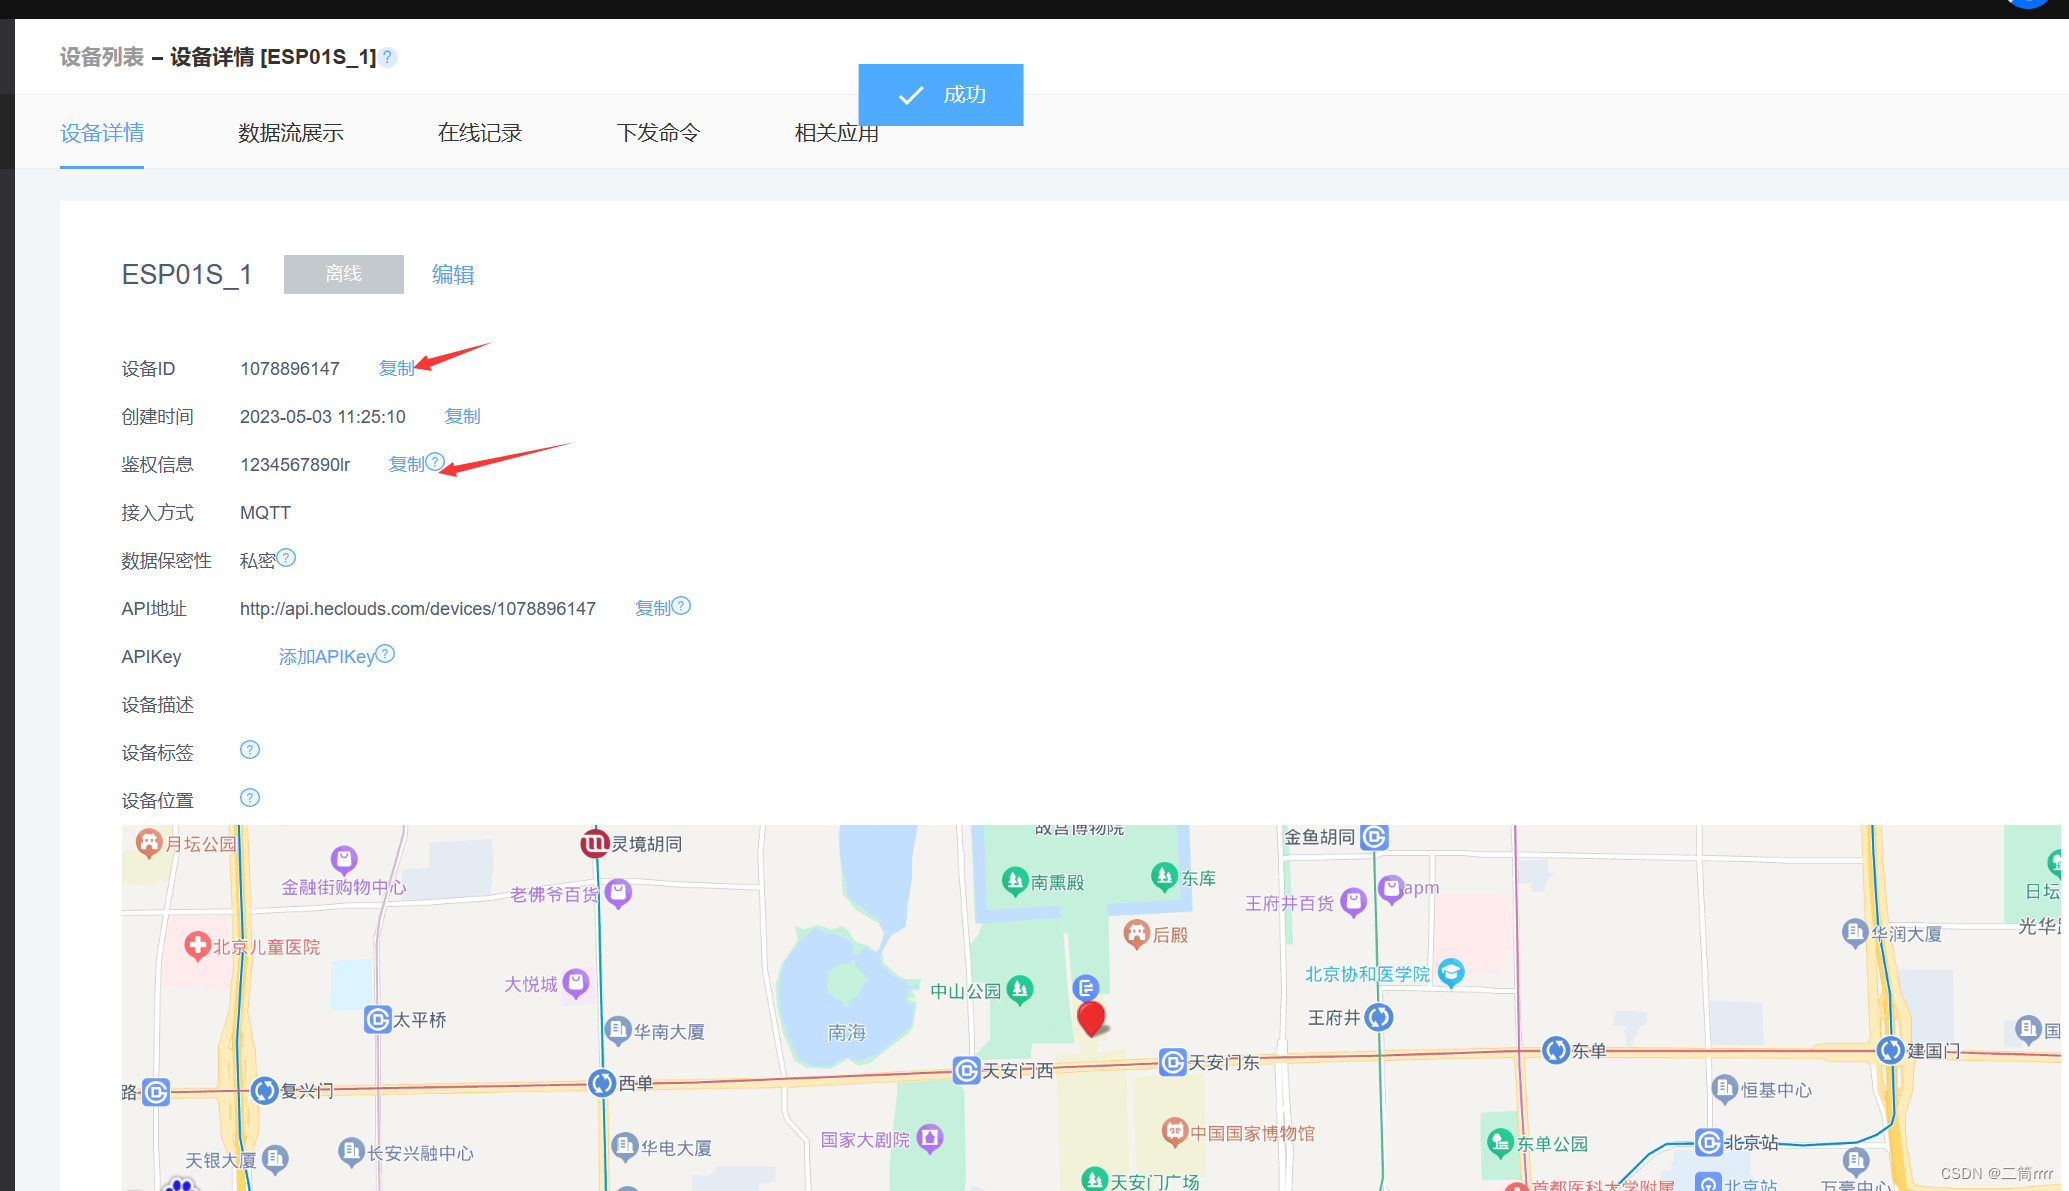
Task: Copy the device ID 1078896147
Action: pyautogui.click(x=396, y=368)
